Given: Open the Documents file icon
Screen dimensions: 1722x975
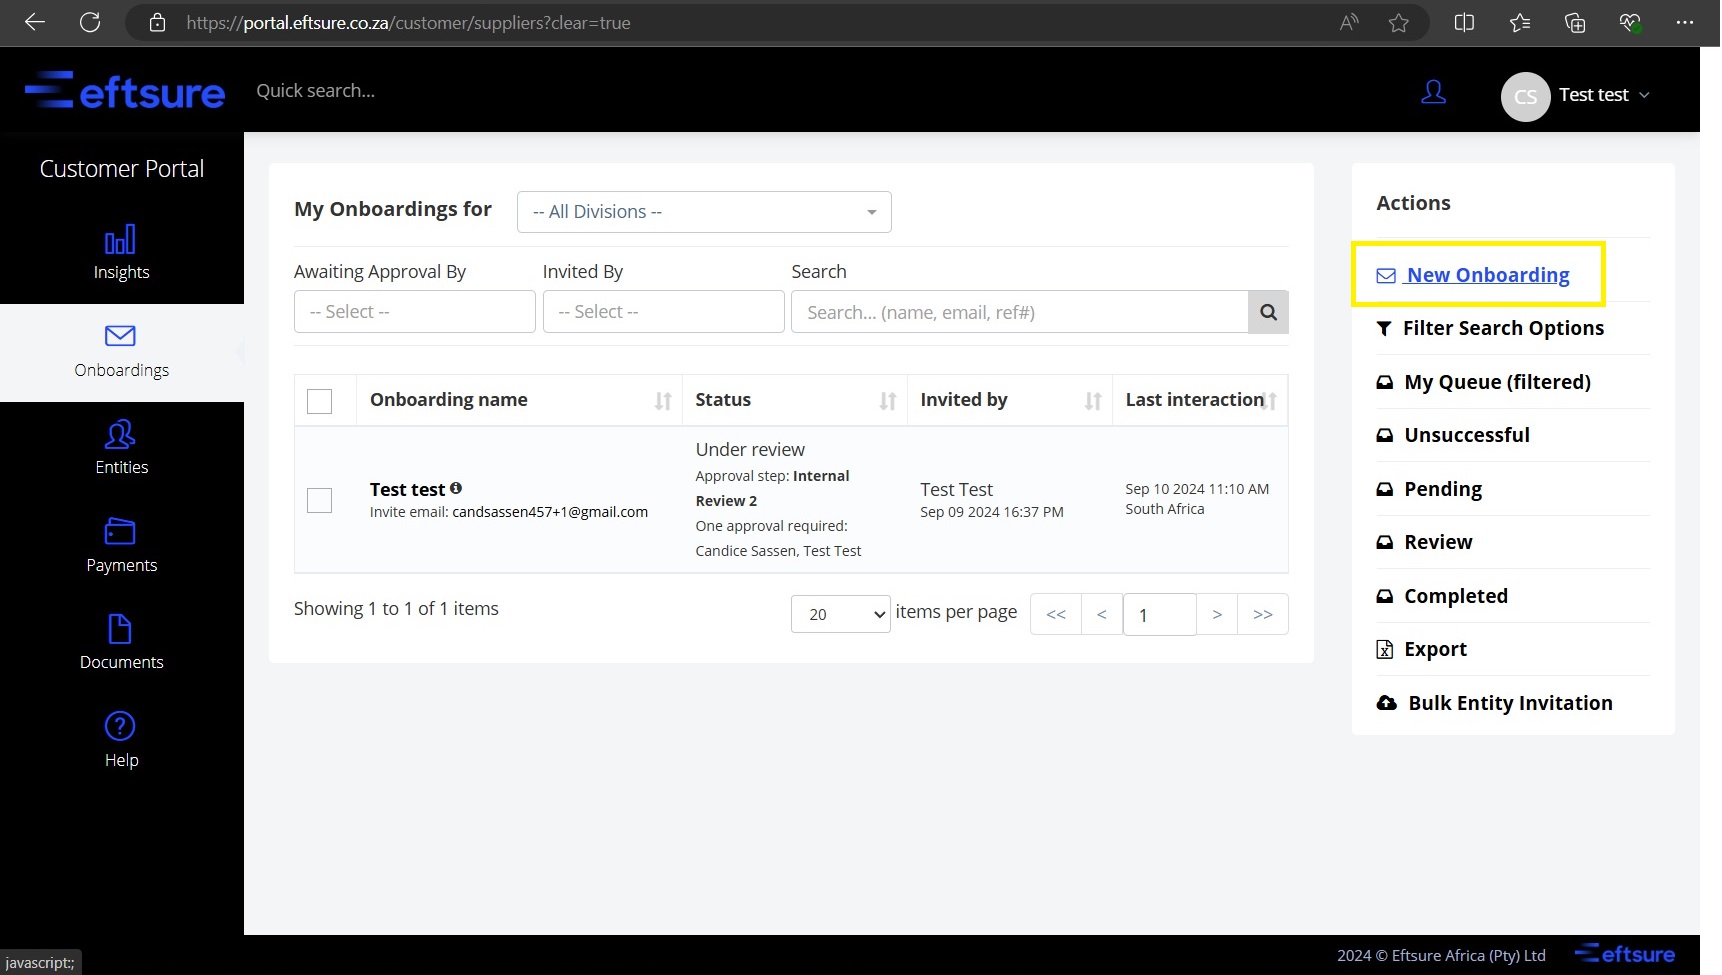Looking at the screenshot, I should click(120, 629).
